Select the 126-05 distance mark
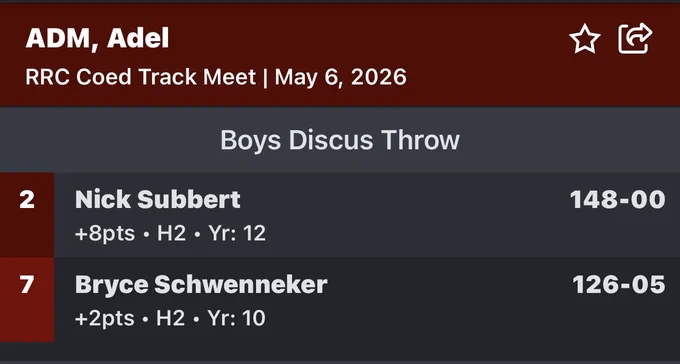This screenshot has height=364, width=680. coord(619,285)
